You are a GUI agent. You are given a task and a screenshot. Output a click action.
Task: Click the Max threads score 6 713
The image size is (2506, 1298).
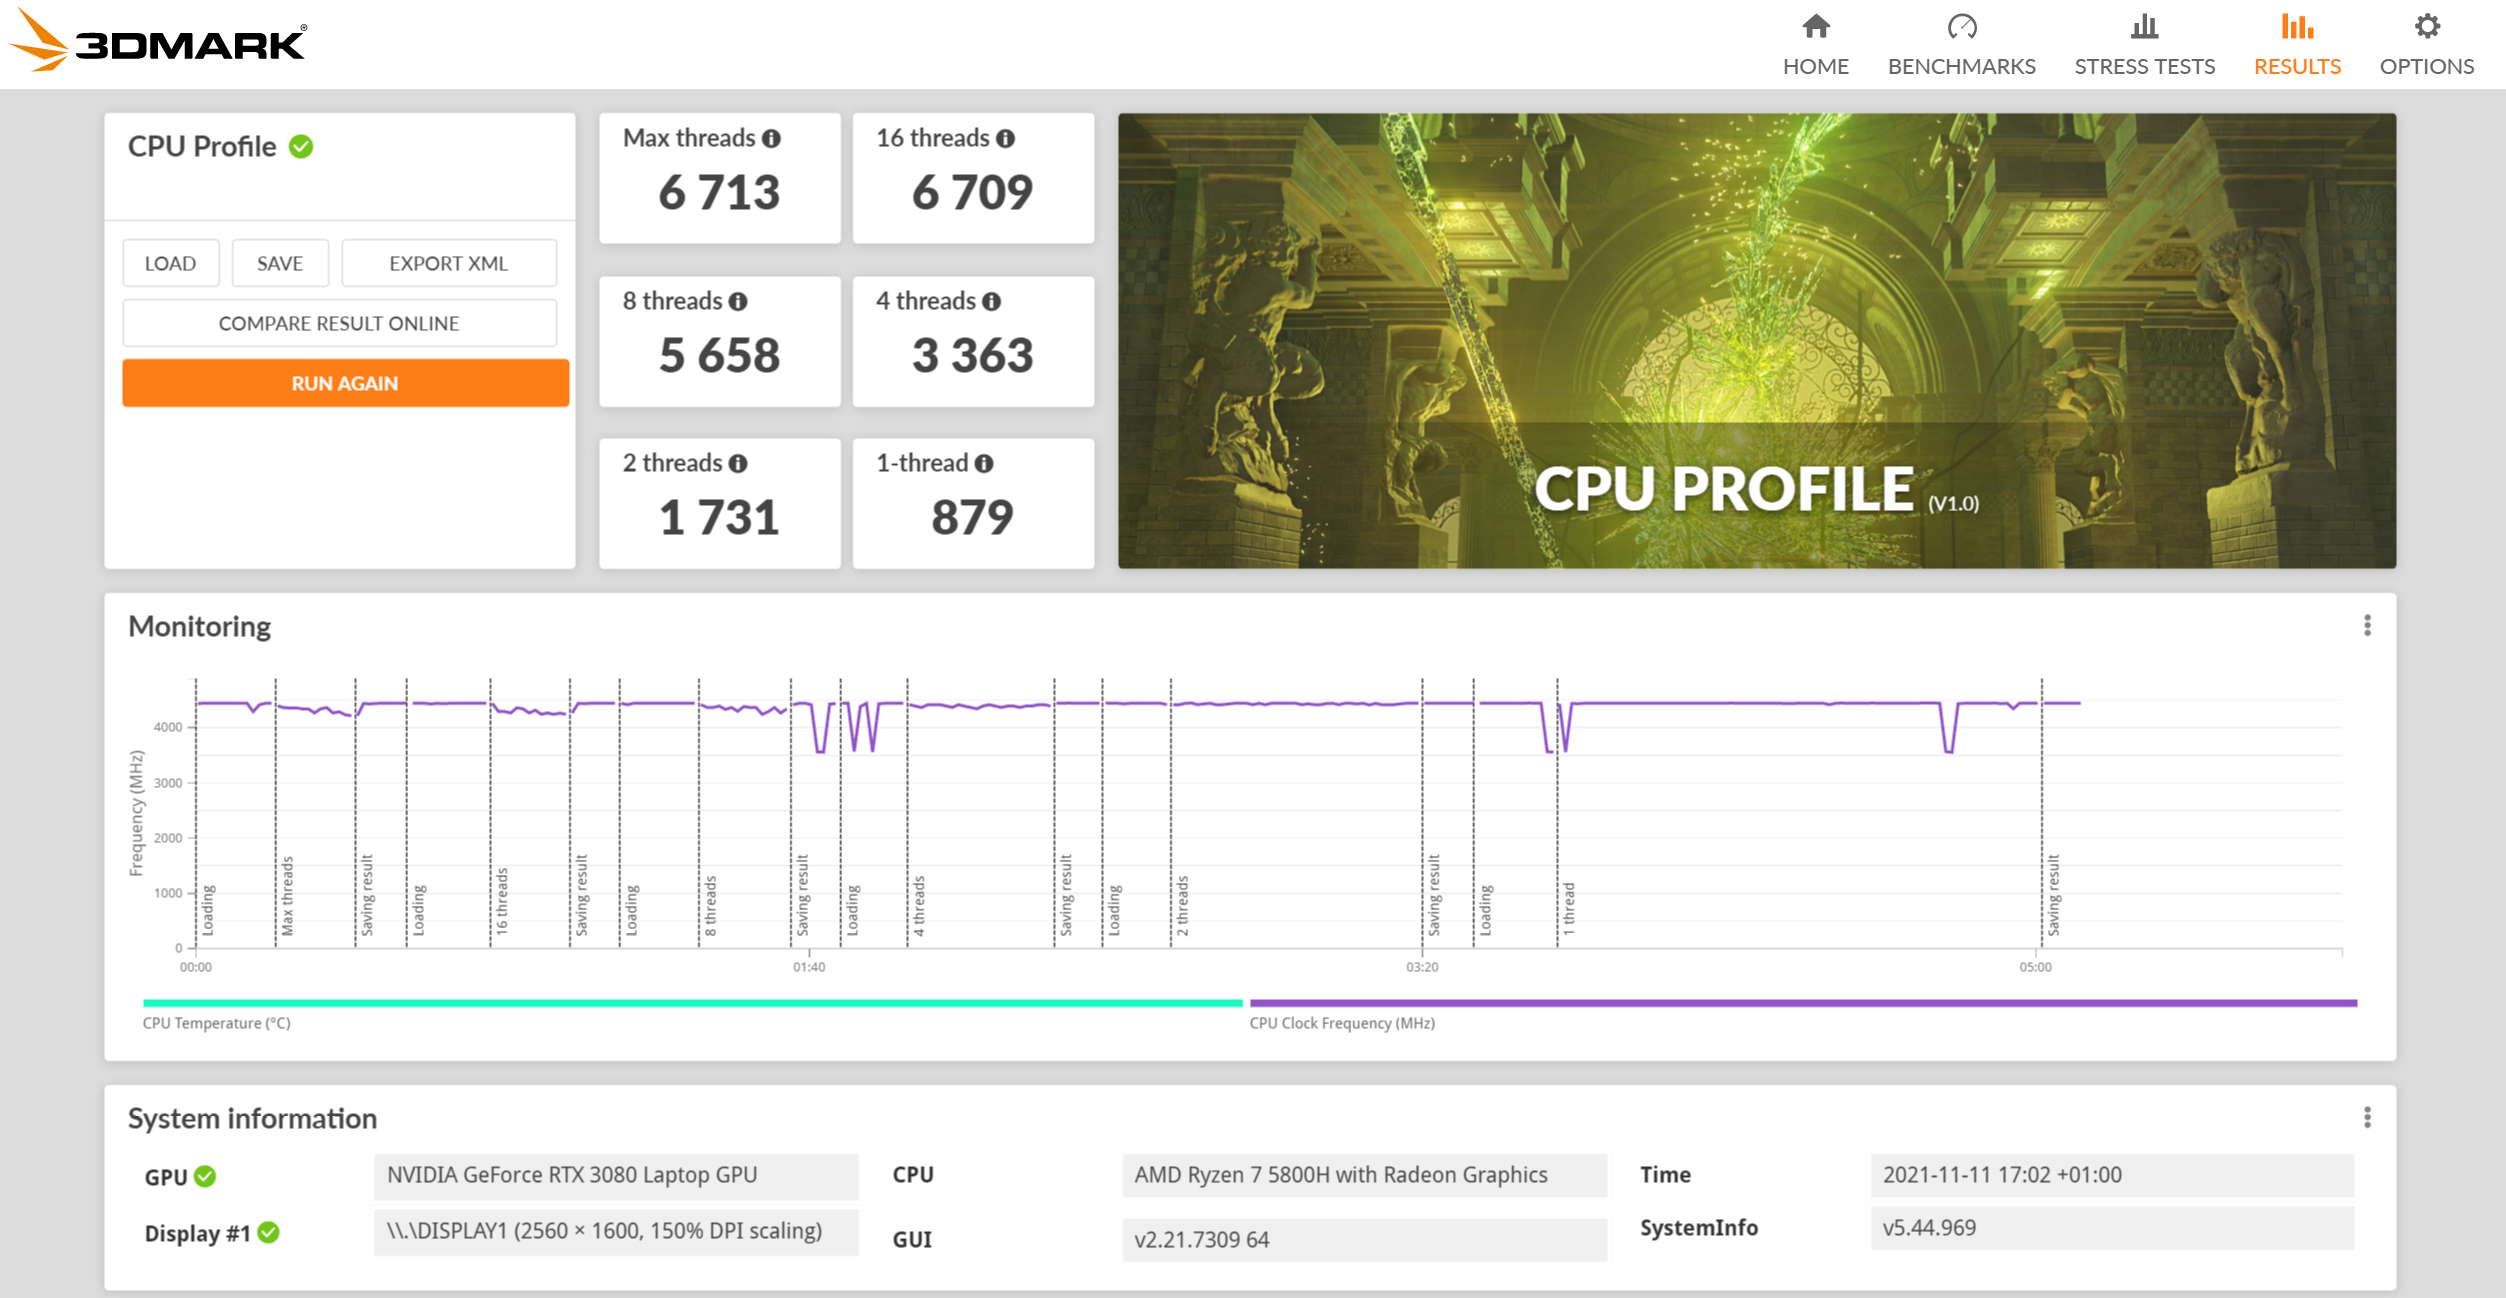(x=719, y=192)
